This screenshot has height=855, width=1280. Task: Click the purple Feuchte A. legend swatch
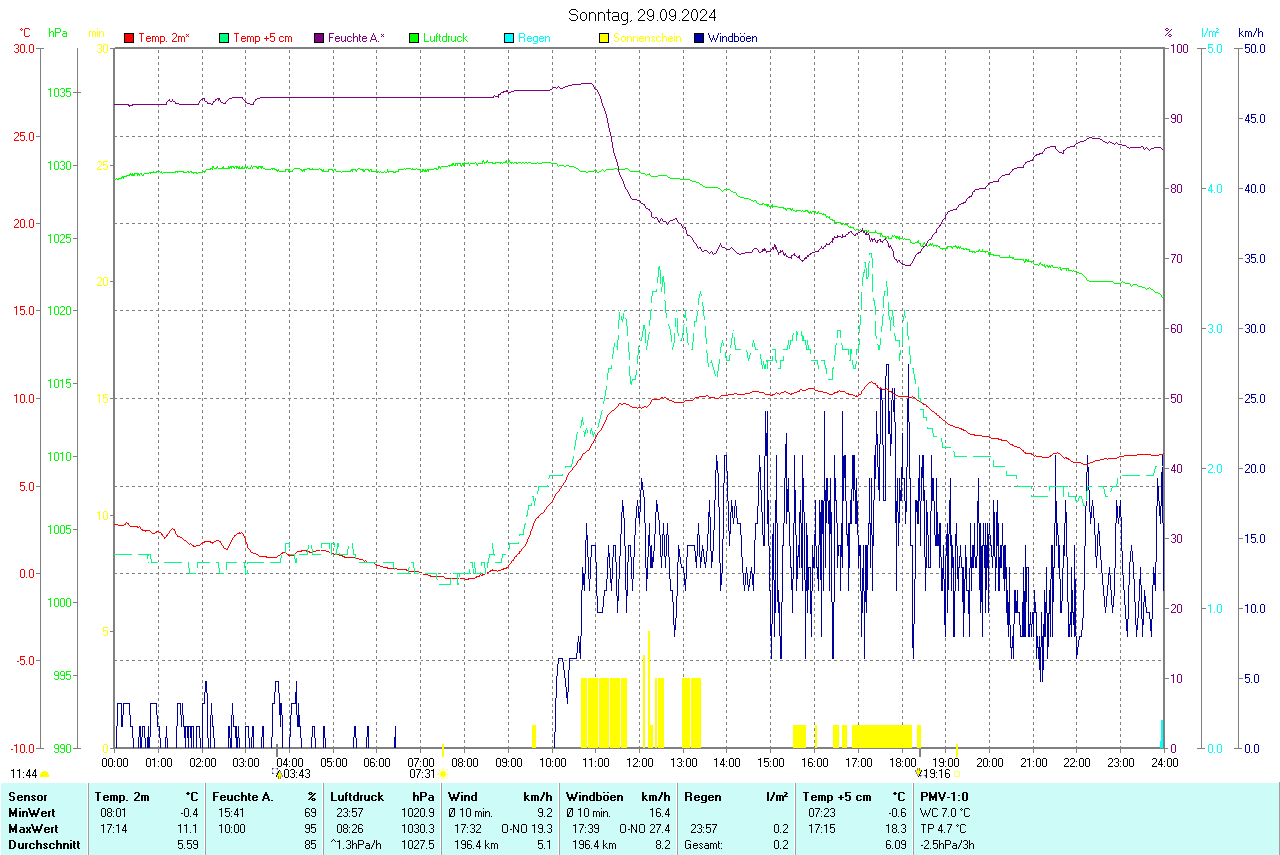coord(319,38)
